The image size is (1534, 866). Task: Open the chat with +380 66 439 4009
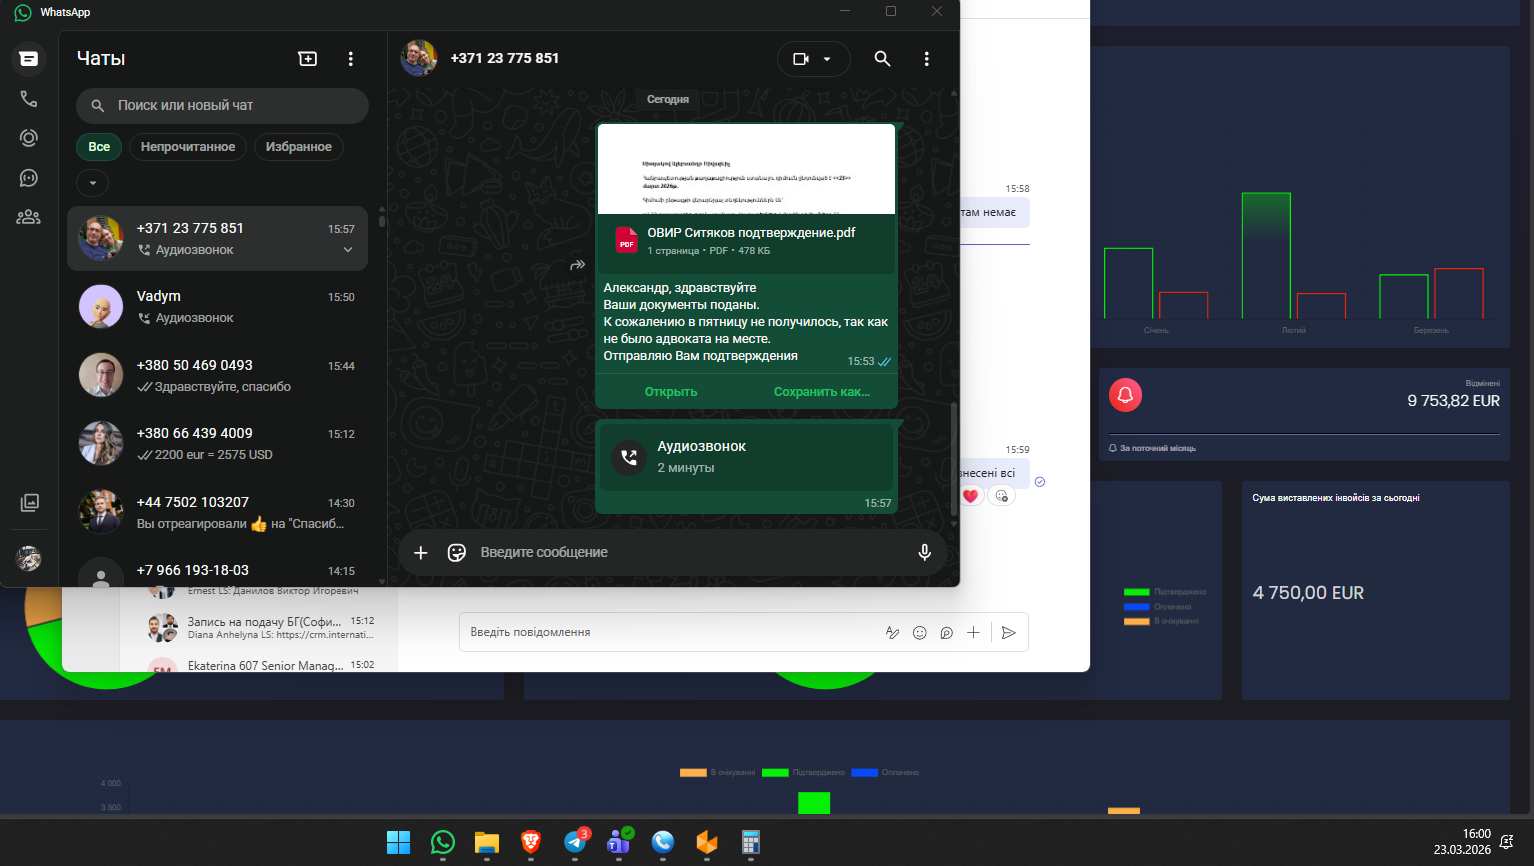pos(217,444)
